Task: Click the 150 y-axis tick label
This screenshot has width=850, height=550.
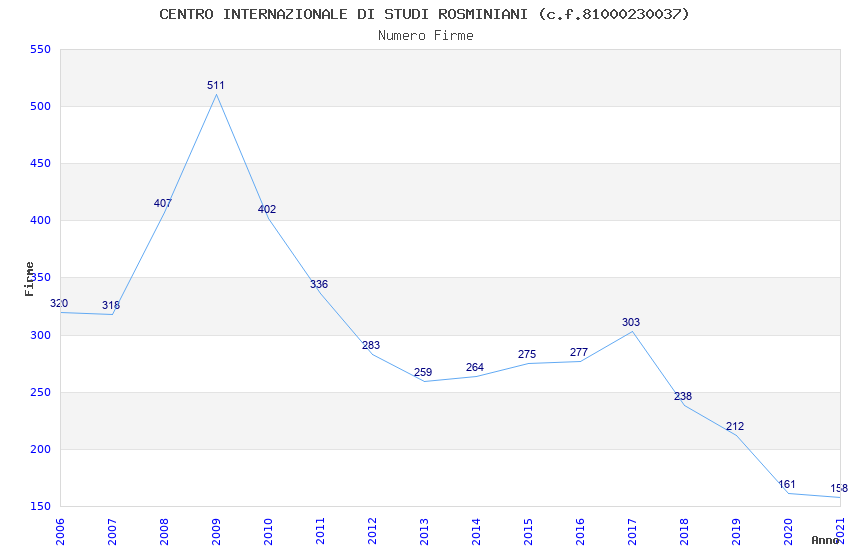Action: click(41, 506)
